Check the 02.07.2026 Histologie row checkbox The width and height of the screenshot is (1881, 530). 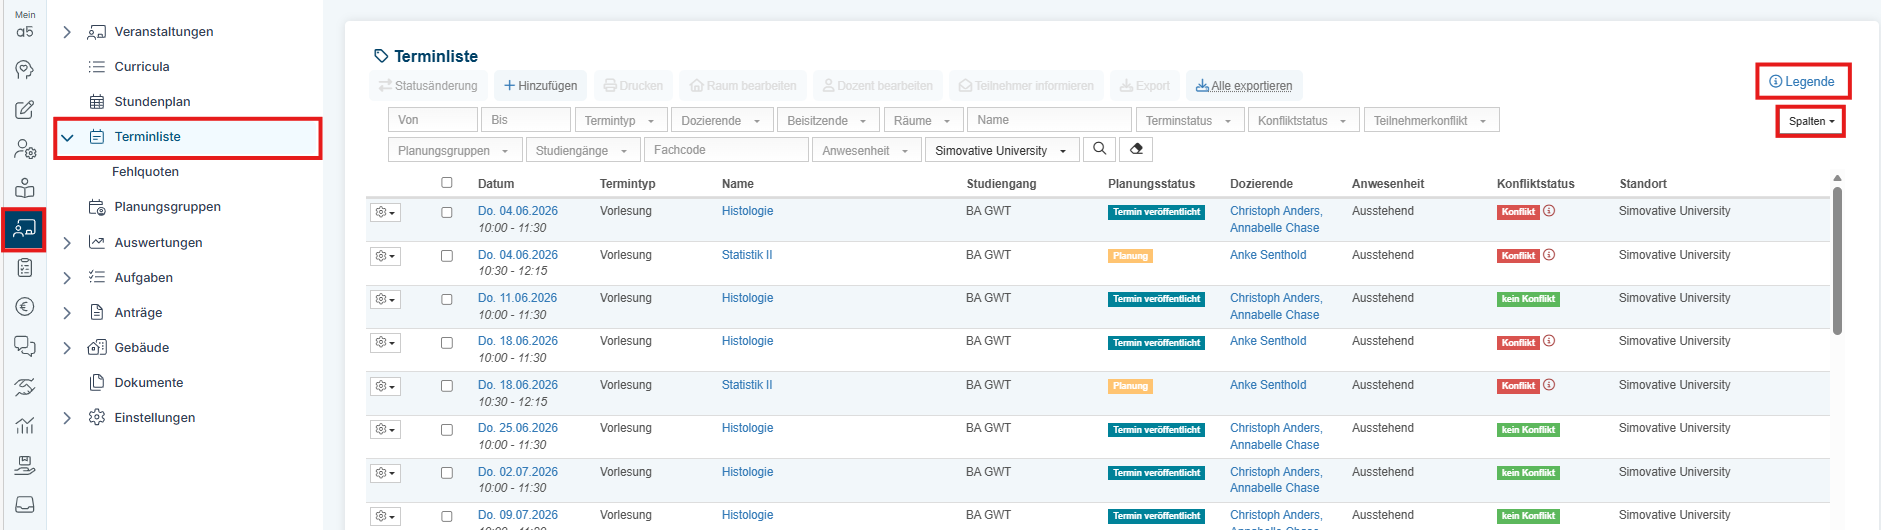pos(447,473)
